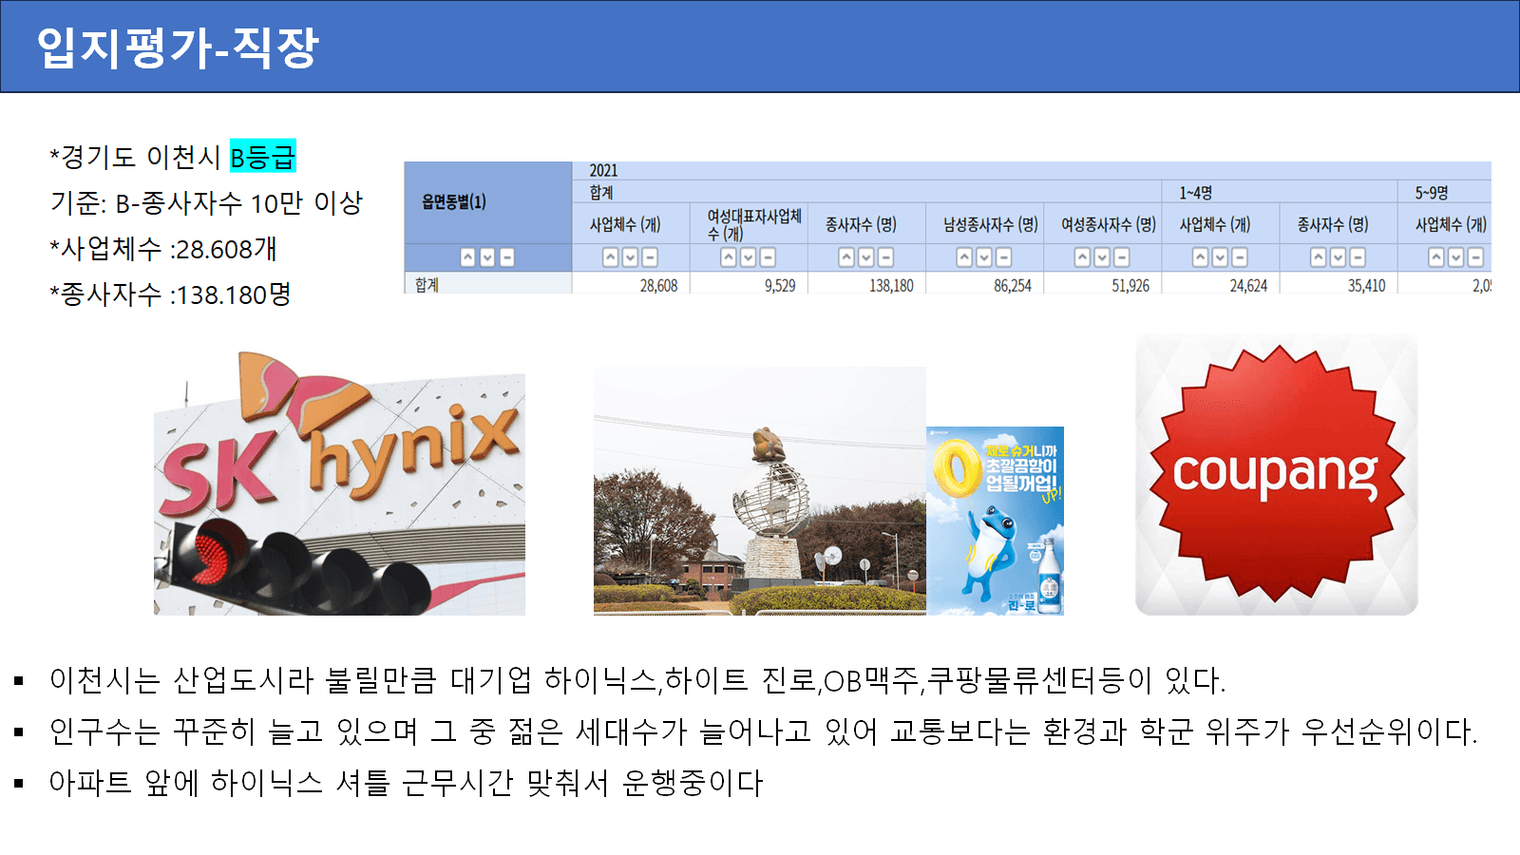Screen dimensions: 1520x855
Task: Sort ascending the 여성종사자수 (명) column
Action: point(1082,257)
